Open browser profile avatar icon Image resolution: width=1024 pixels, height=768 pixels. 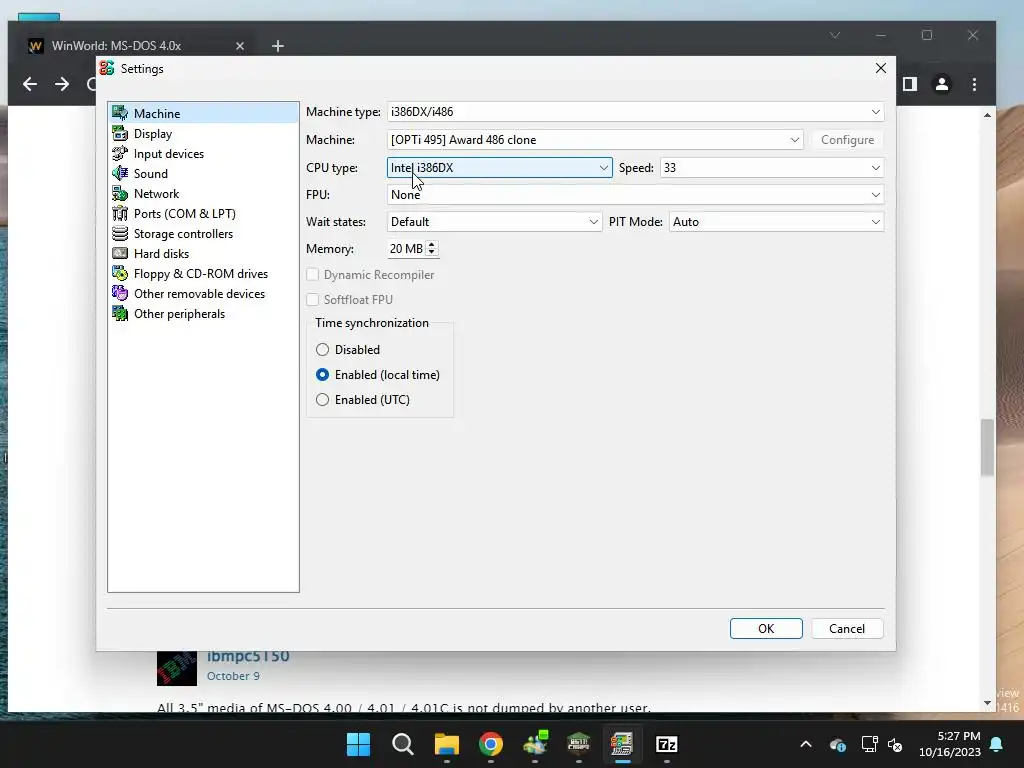click(942, 84)
